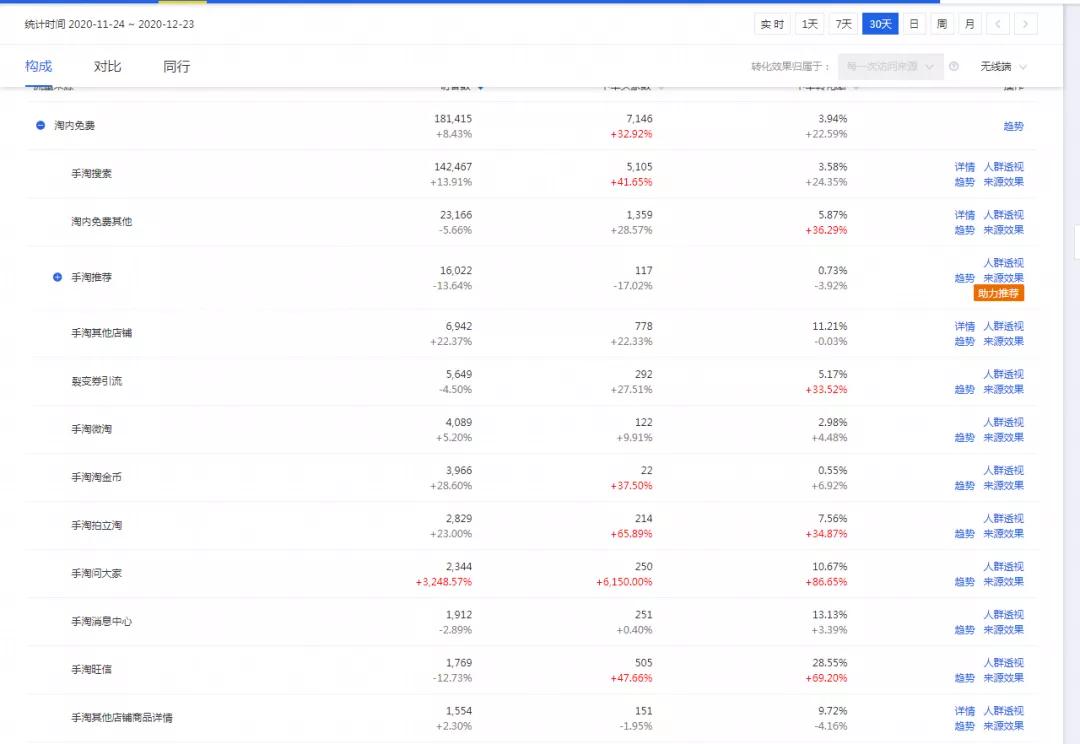Expand the 手淘推荐 row with plus icon
This screenshot has height=744, width=1080.
(x=57, y=277)
